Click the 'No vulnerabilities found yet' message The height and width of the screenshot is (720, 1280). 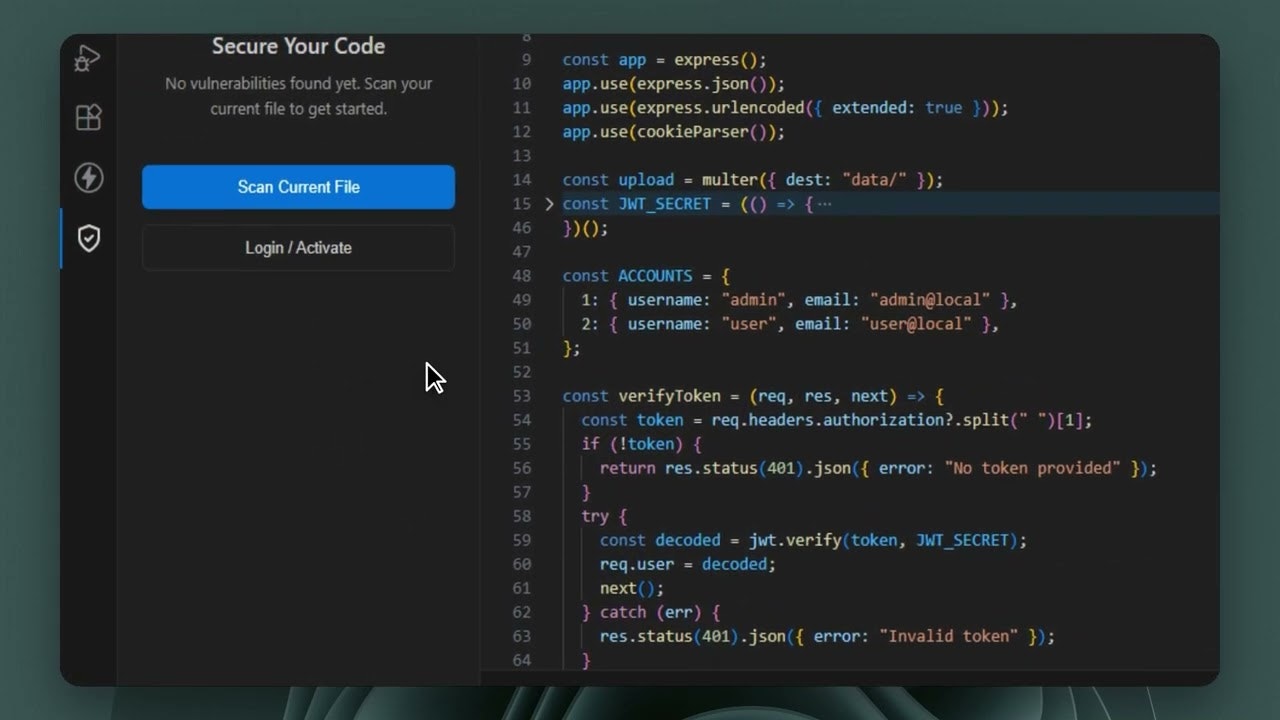(298, 96)
